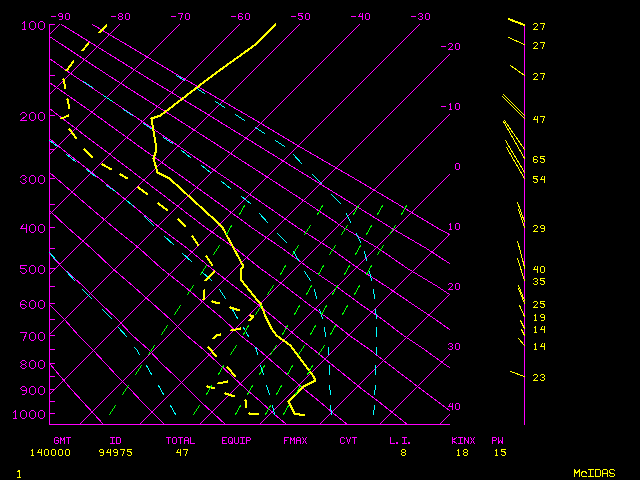Click the frame number 1 at bottom left
640x480 pixels.
(18, 472)
